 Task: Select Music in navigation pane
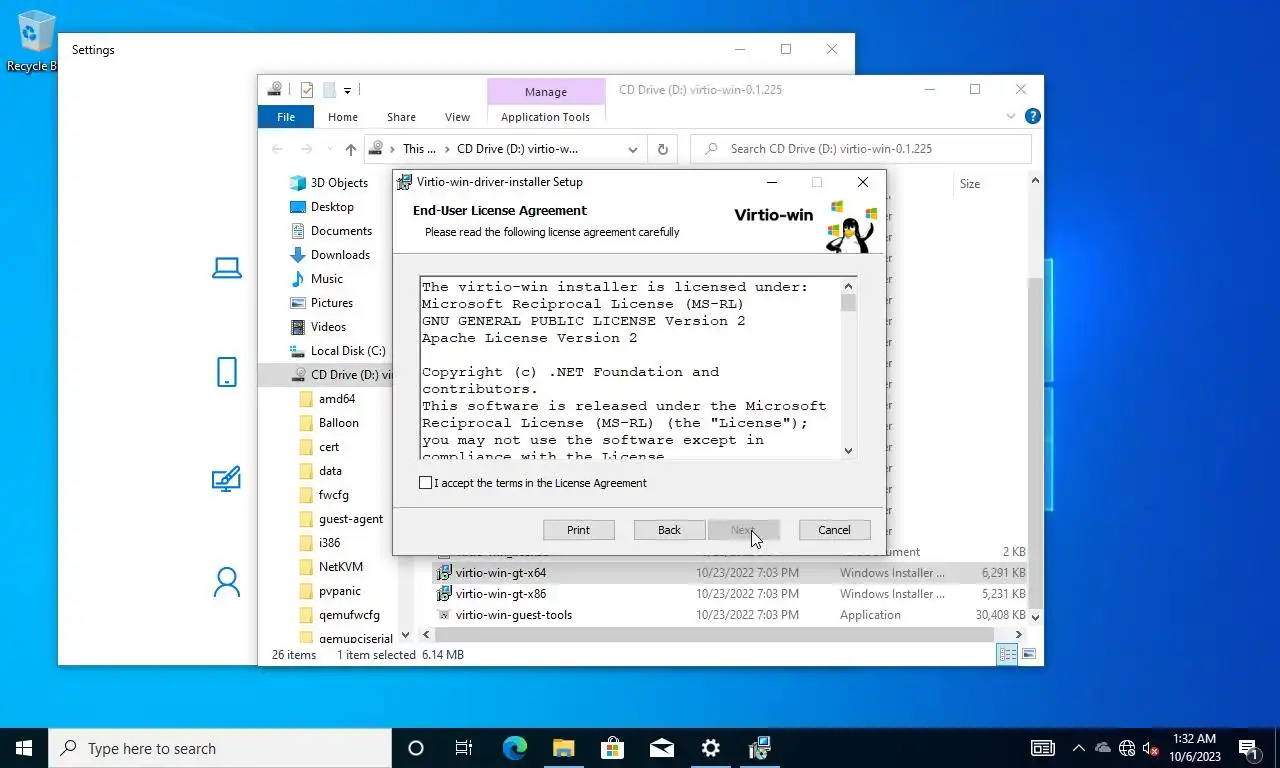point(326,279)
